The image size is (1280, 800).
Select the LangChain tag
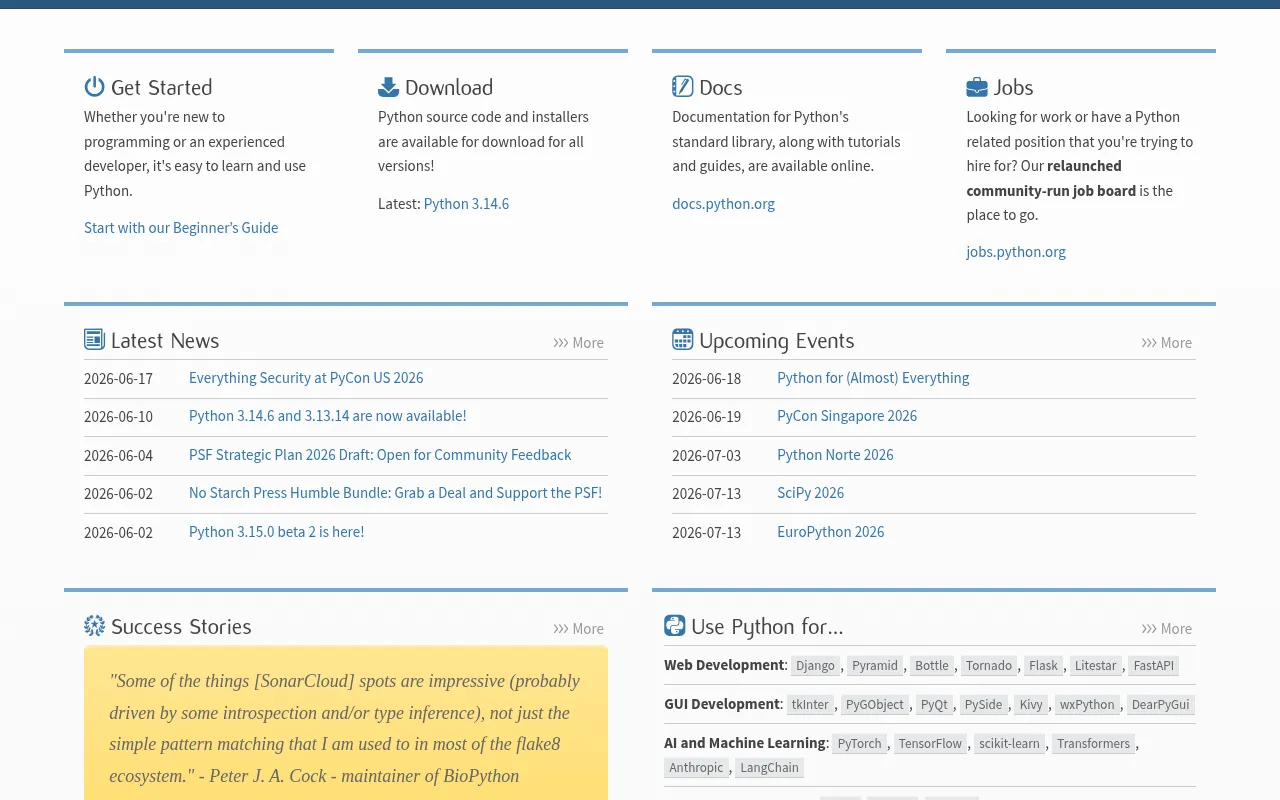pos(769,768)
